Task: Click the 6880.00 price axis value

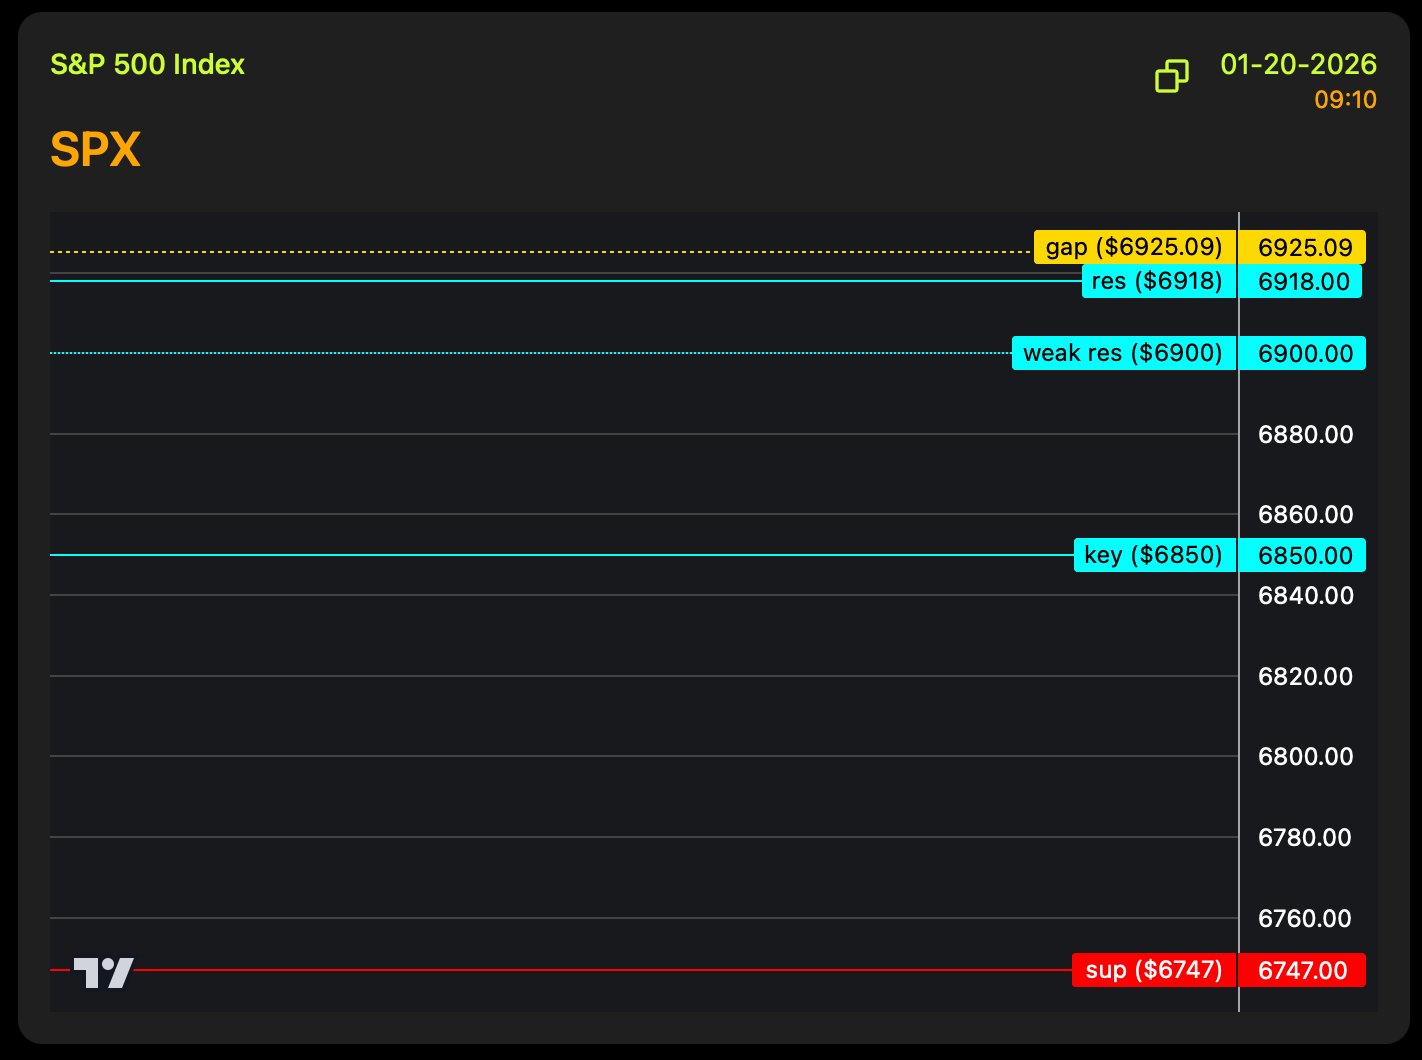Action: tap(1305, 435)
